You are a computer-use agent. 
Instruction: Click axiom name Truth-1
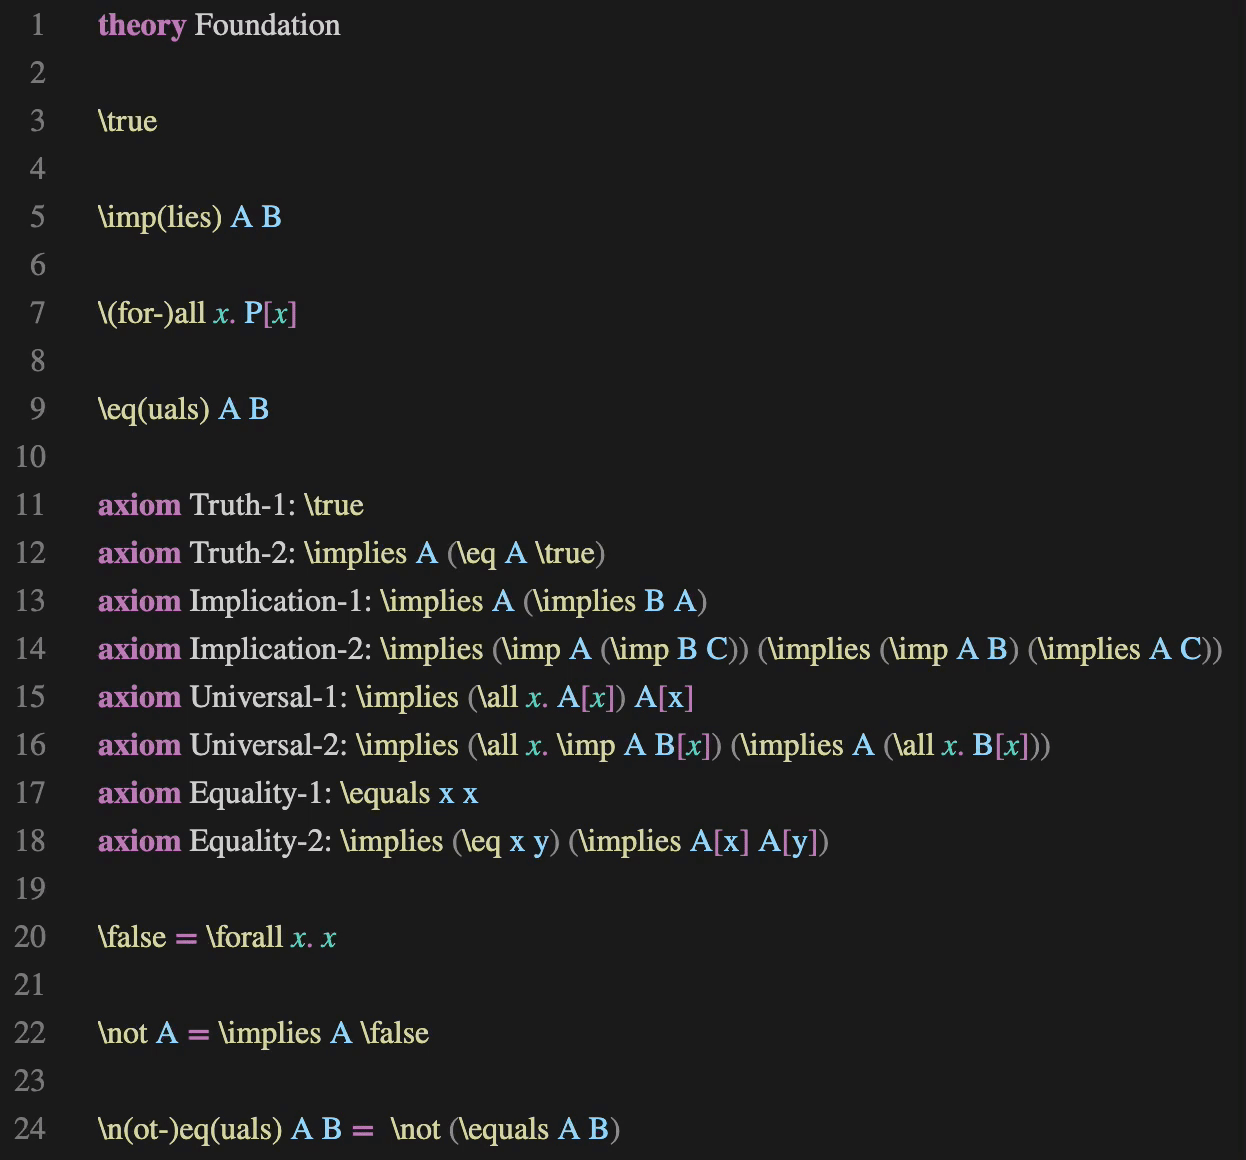coord(239,505)
